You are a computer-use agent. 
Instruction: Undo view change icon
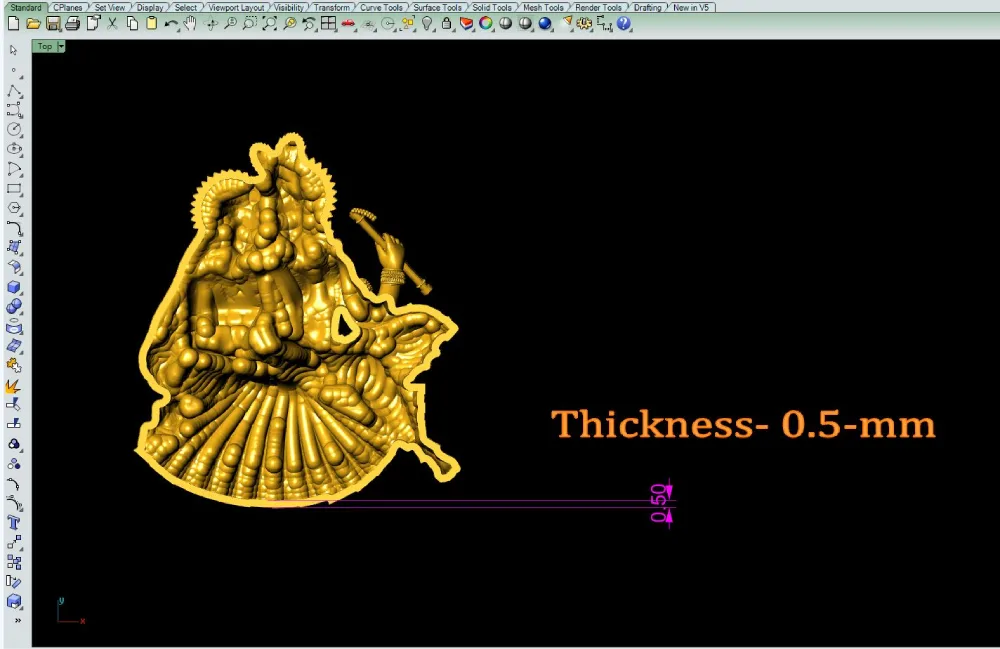point(309,24)
